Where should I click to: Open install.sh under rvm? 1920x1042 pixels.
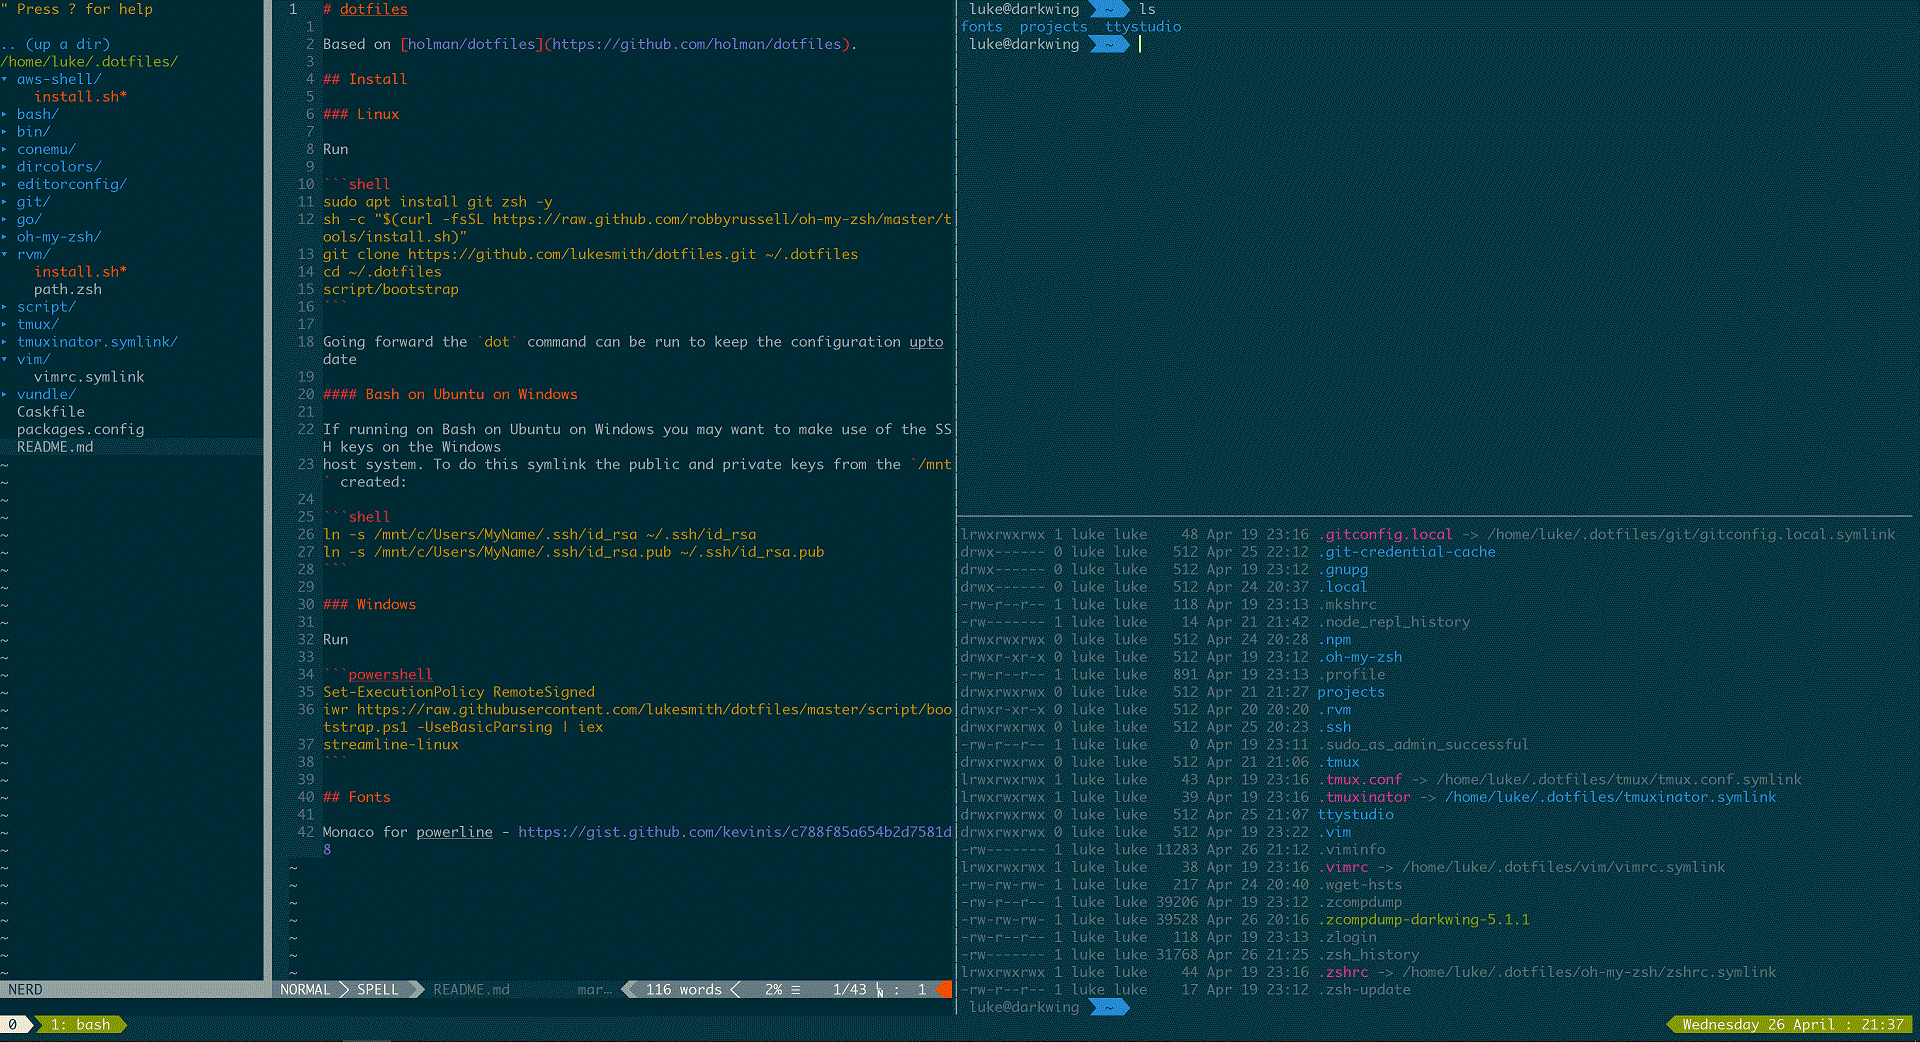point(80,271)
